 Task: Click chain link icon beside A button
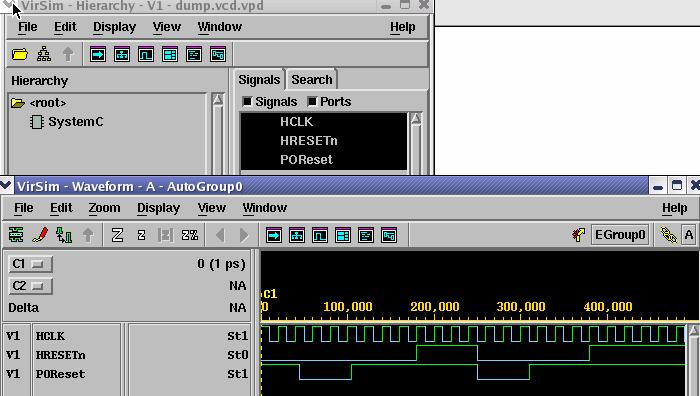click(x=669, y=235)
